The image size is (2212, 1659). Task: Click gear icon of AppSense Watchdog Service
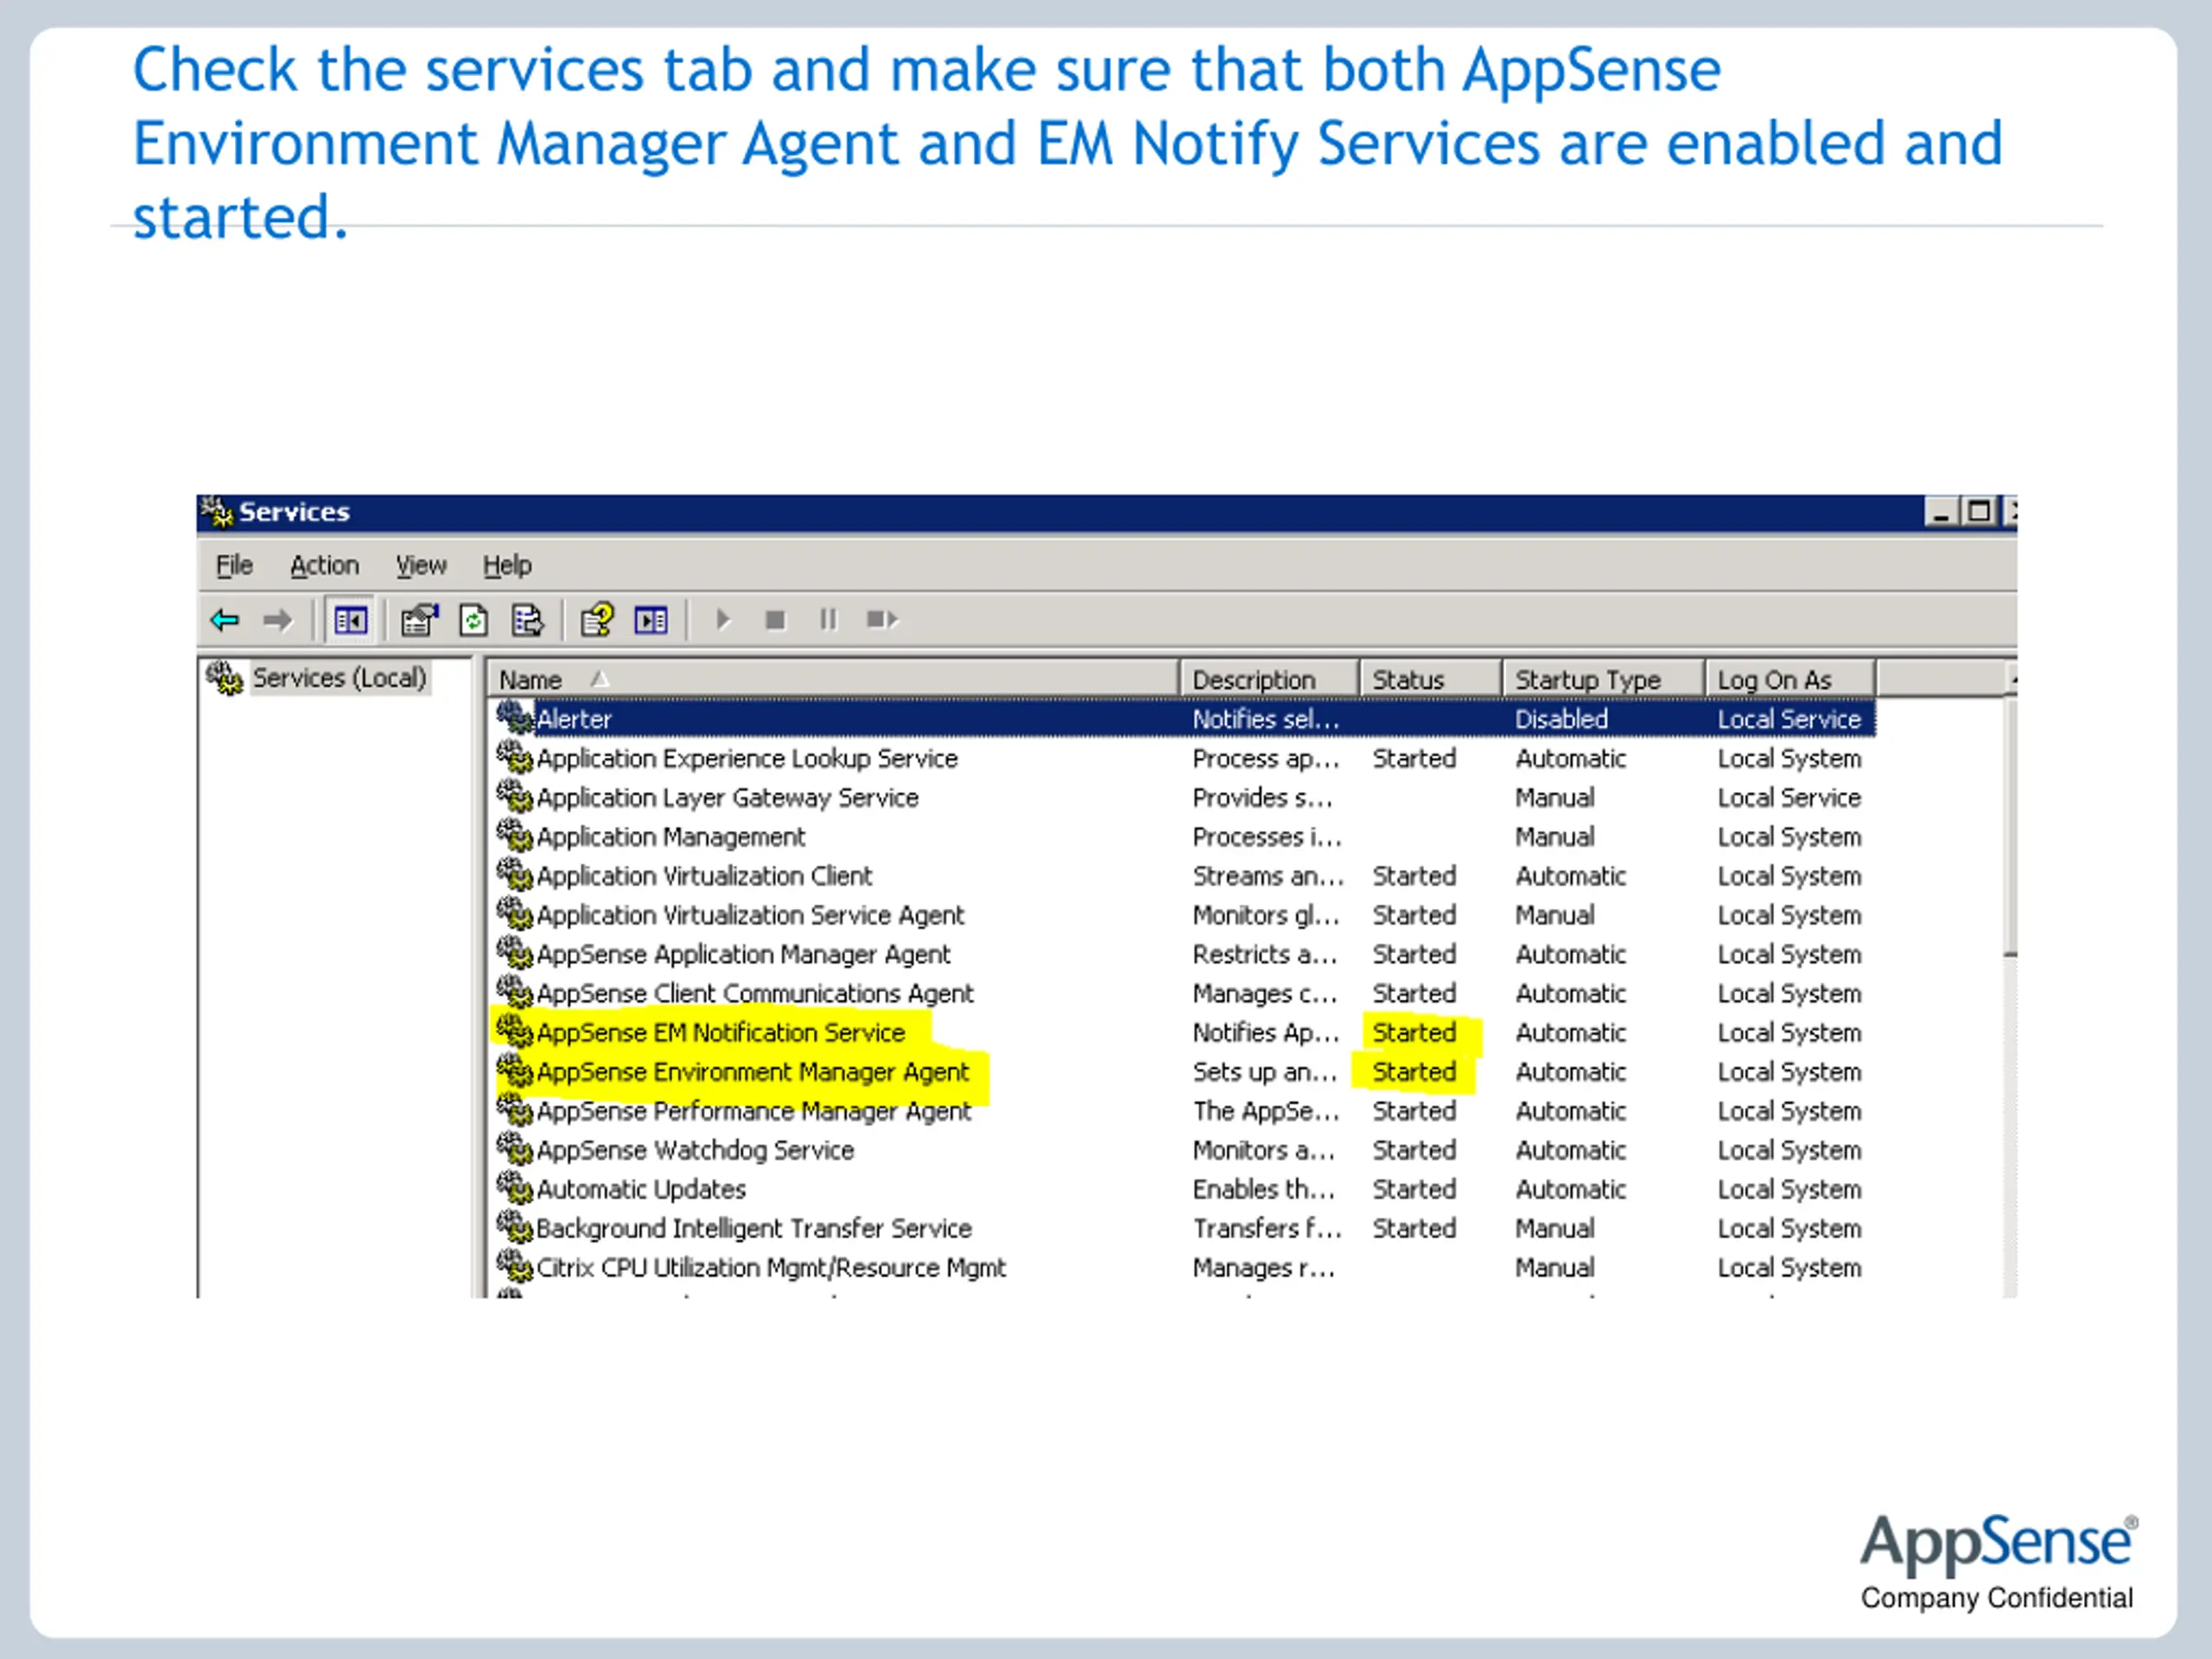pyautogui.click(x=515, y=1148)
